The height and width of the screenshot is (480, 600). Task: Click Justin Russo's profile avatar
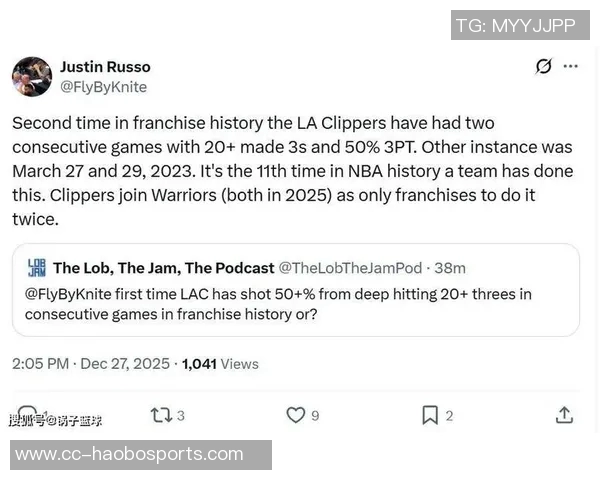32,77
